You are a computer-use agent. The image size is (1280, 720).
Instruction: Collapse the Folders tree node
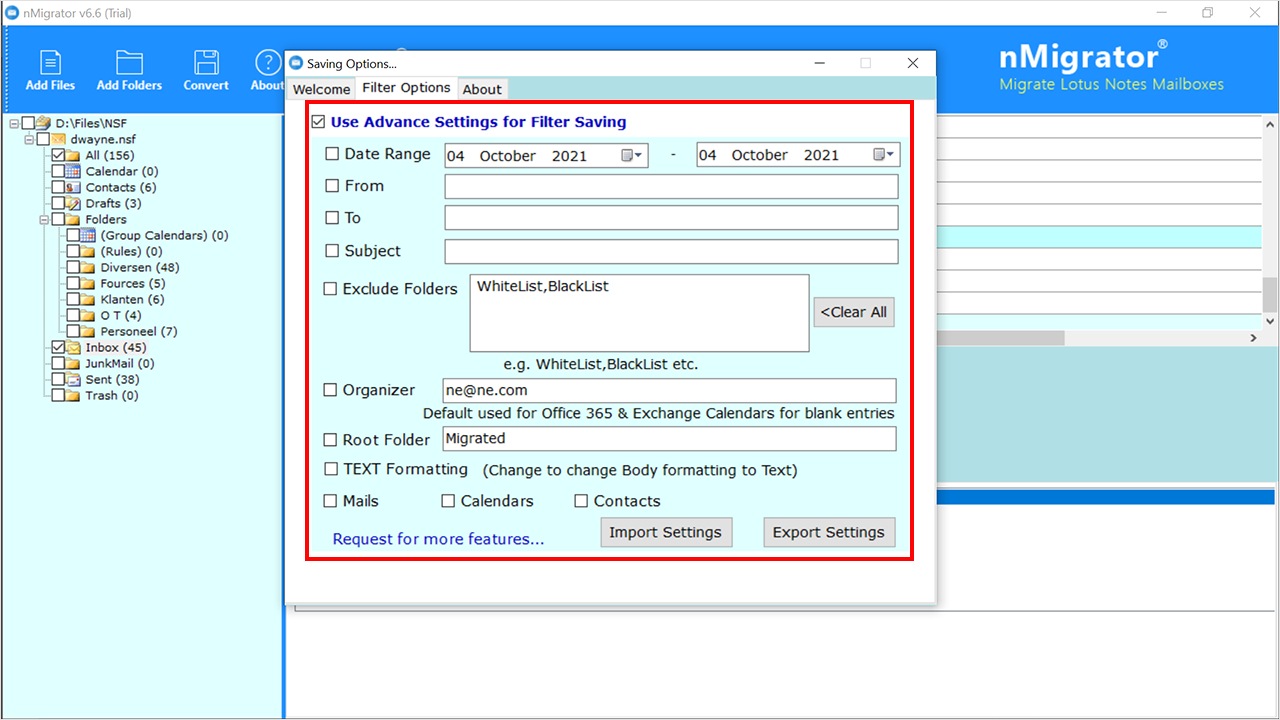45,219
